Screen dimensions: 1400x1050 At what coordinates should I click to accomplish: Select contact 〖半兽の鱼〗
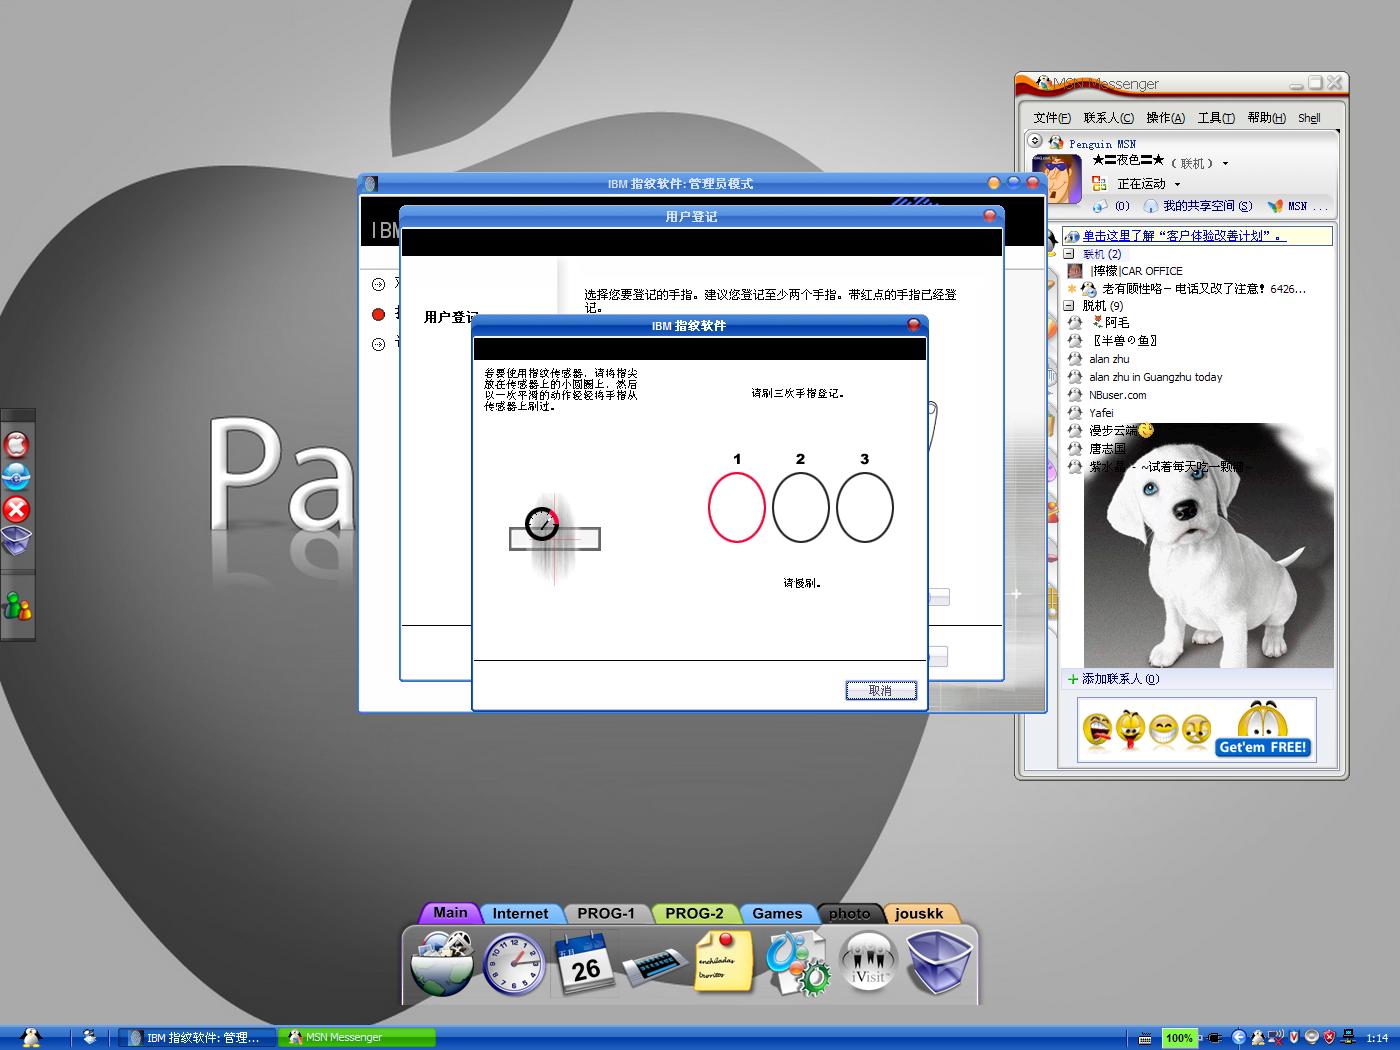(1123, 341)
